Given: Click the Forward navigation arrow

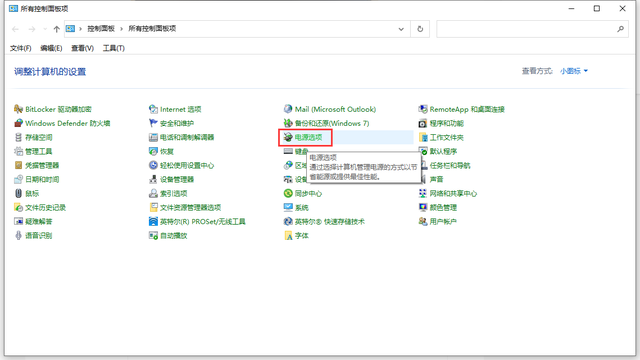Looking at the screenshot, I should [31, 29].
